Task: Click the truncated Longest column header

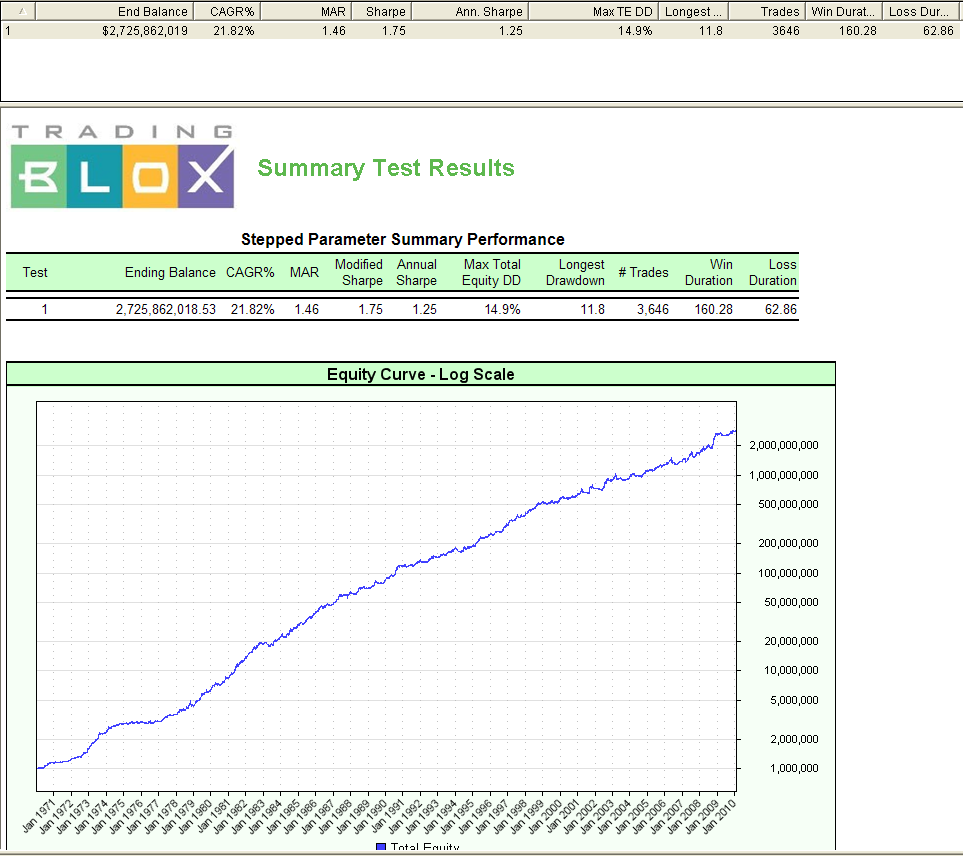Action: point(693,12)
